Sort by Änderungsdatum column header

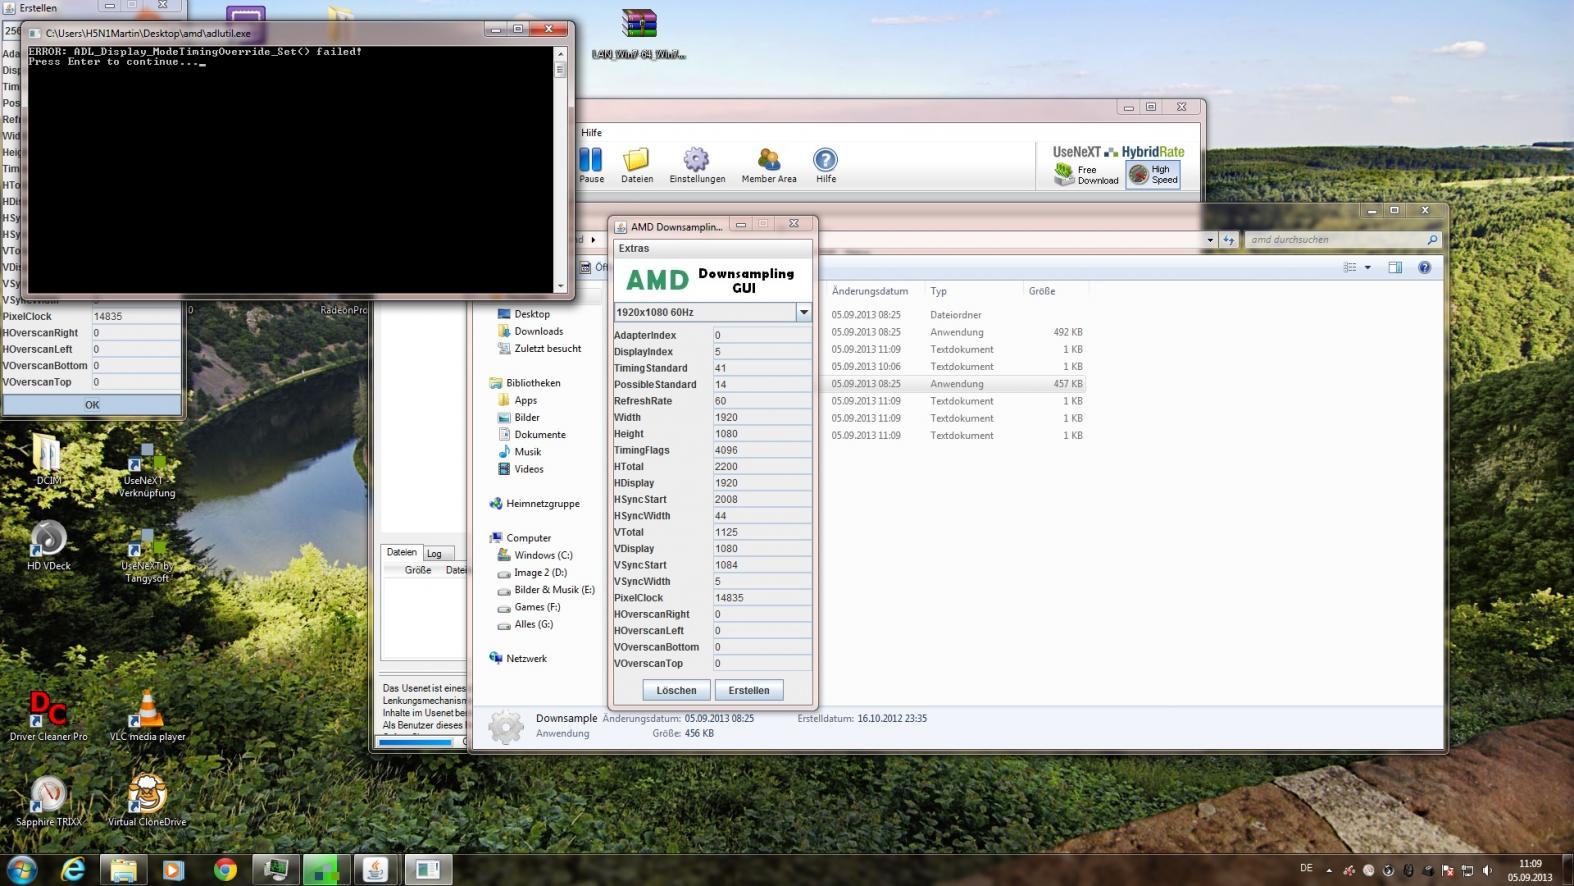tap(870, 291)
